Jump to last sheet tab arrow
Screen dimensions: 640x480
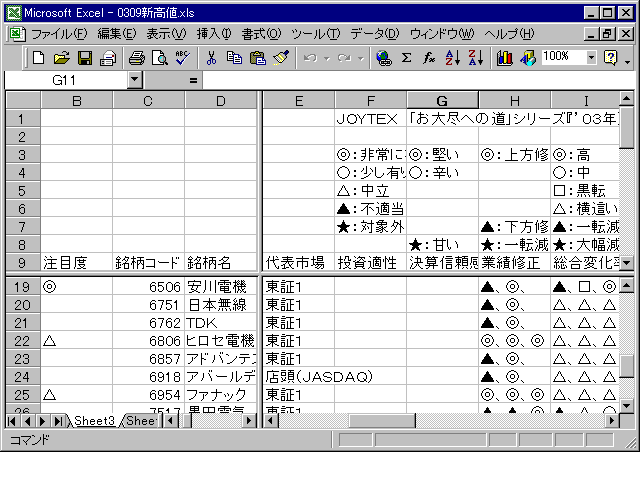(x=58, y=421)
